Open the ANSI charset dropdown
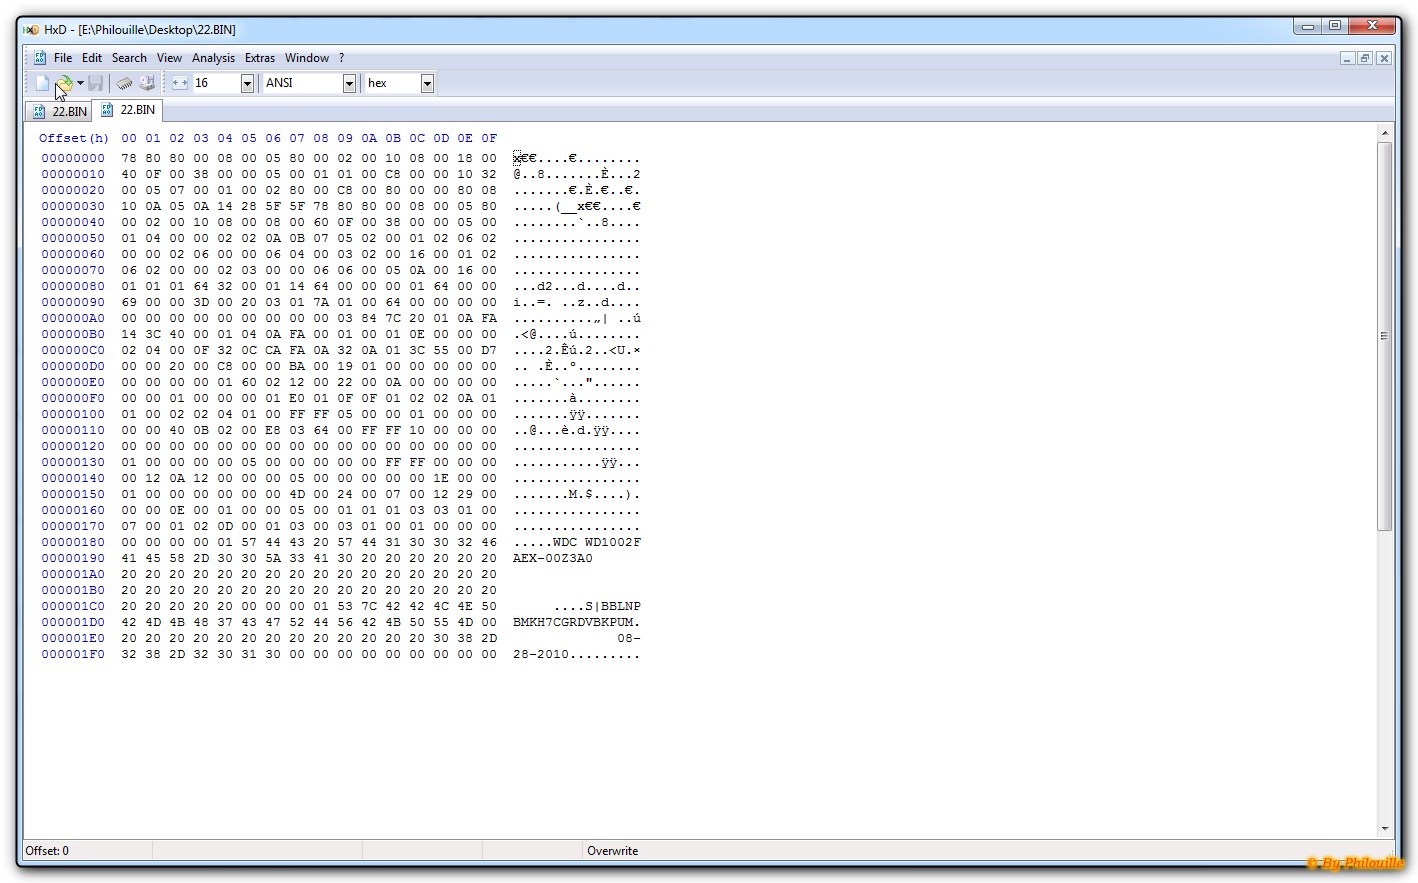This screenshot has height=883, width=1418. [349, 84]
